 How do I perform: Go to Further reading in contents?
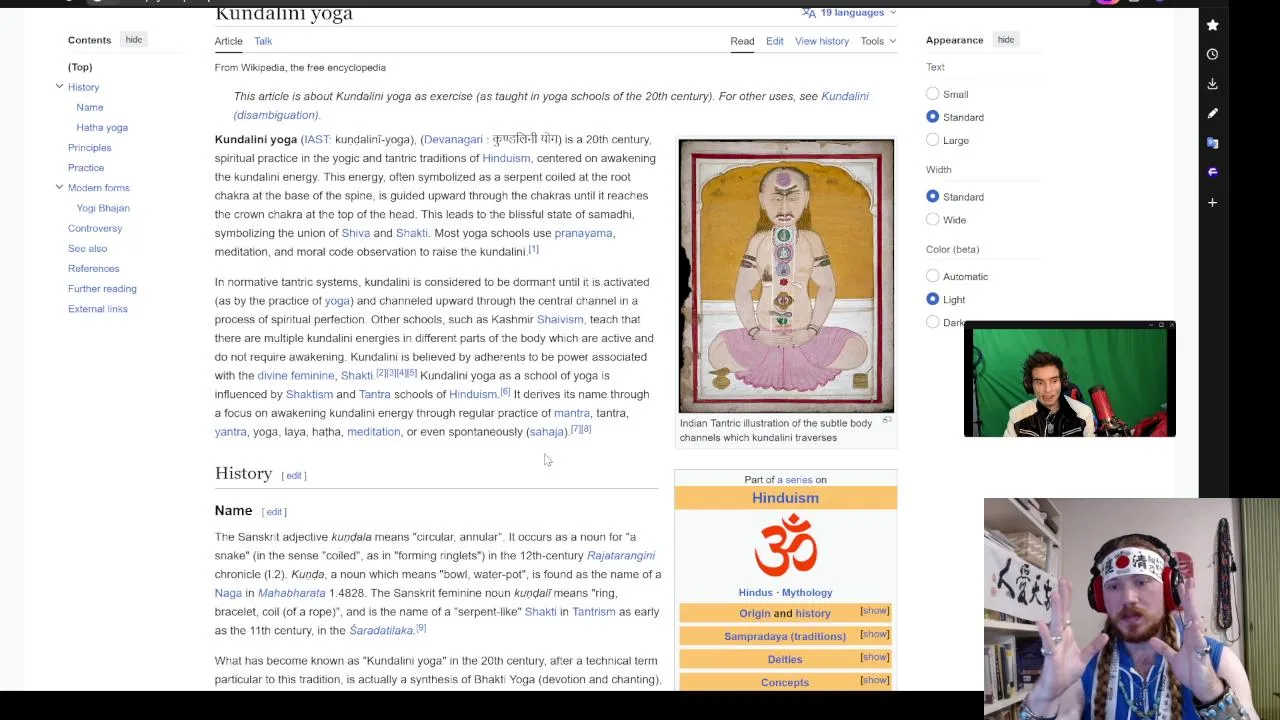tap(102, 288)
